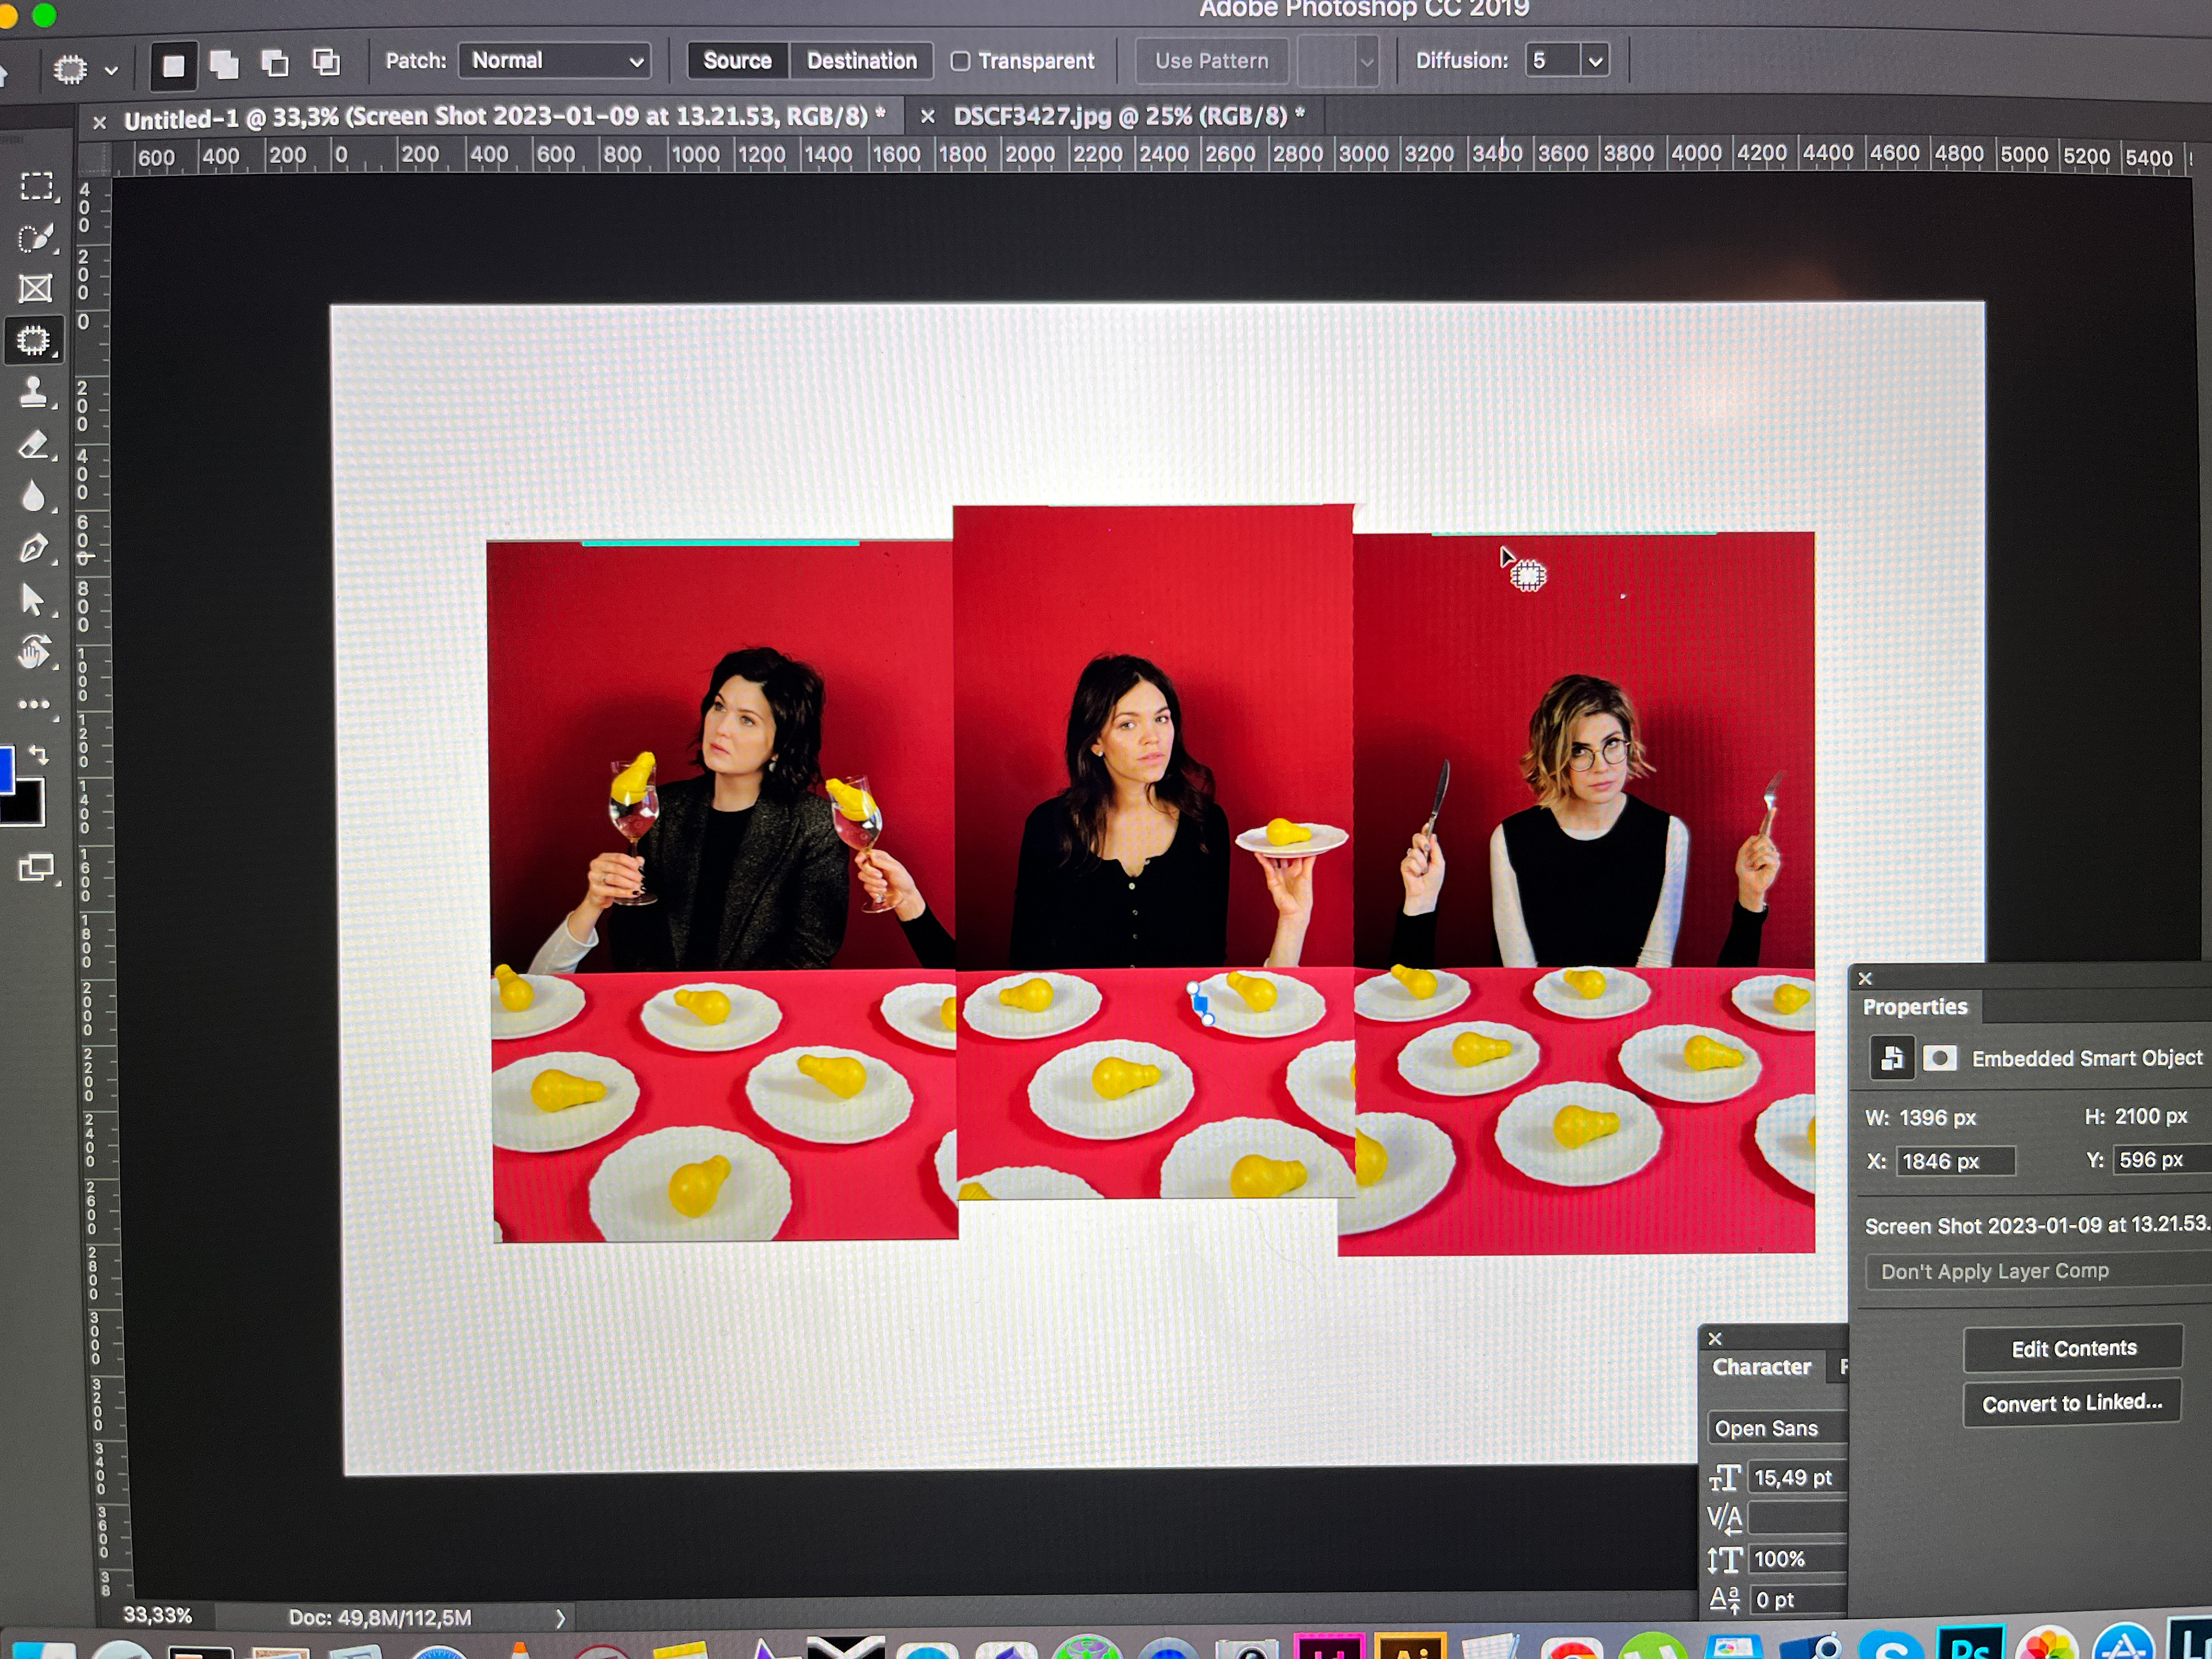Enable the Transparent checkbox

pyautogui.click(x=960, y=62)
